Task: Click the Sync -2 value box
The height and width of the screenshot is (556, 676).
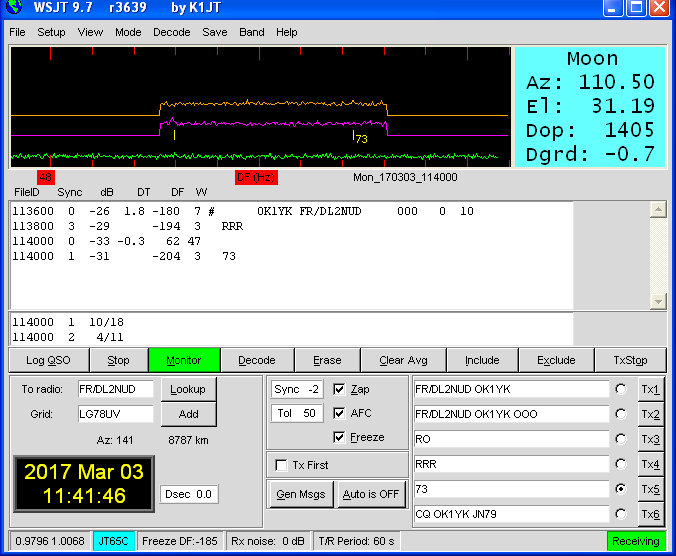Action: pos(297,389)
